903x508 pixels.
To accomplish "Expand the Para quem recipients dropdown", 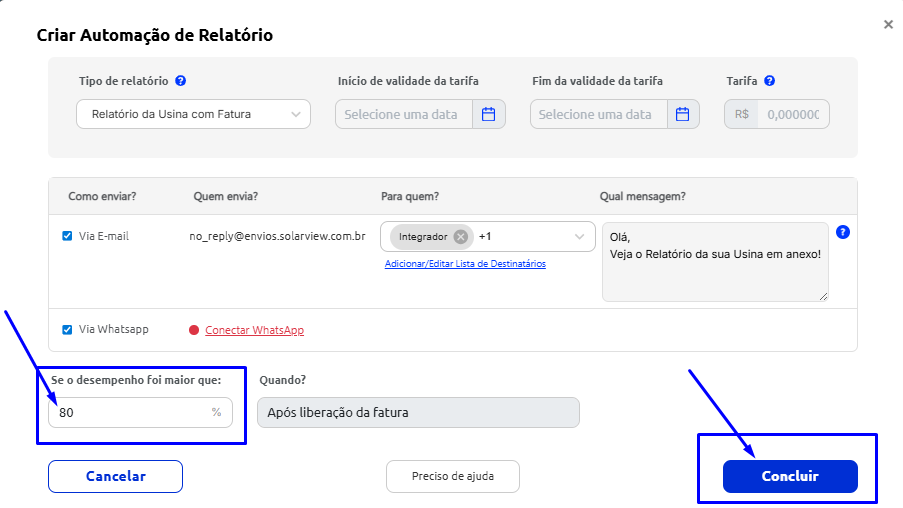I will click(x=579, y=237).
